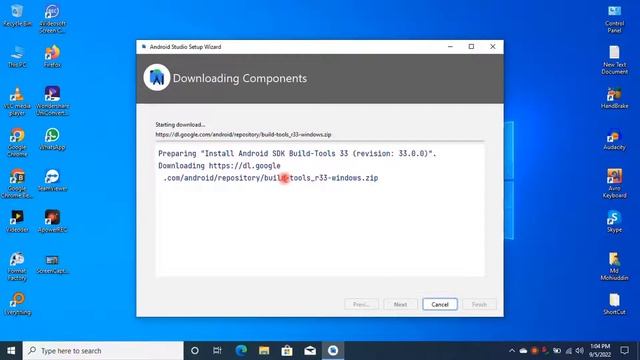The height and width of the screenshot is (360, 640).
Task: Click the greyed-out Previous button
Action: (x=361, y=304)
